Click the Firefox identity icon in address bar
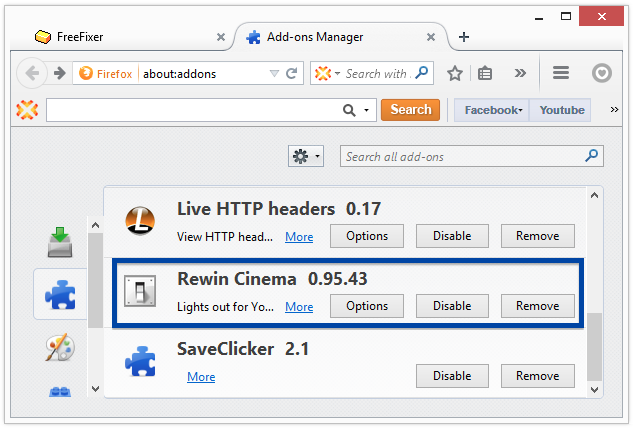Image resolution: width=633 pixels, height=428 pixels. (x=86, y=73)
